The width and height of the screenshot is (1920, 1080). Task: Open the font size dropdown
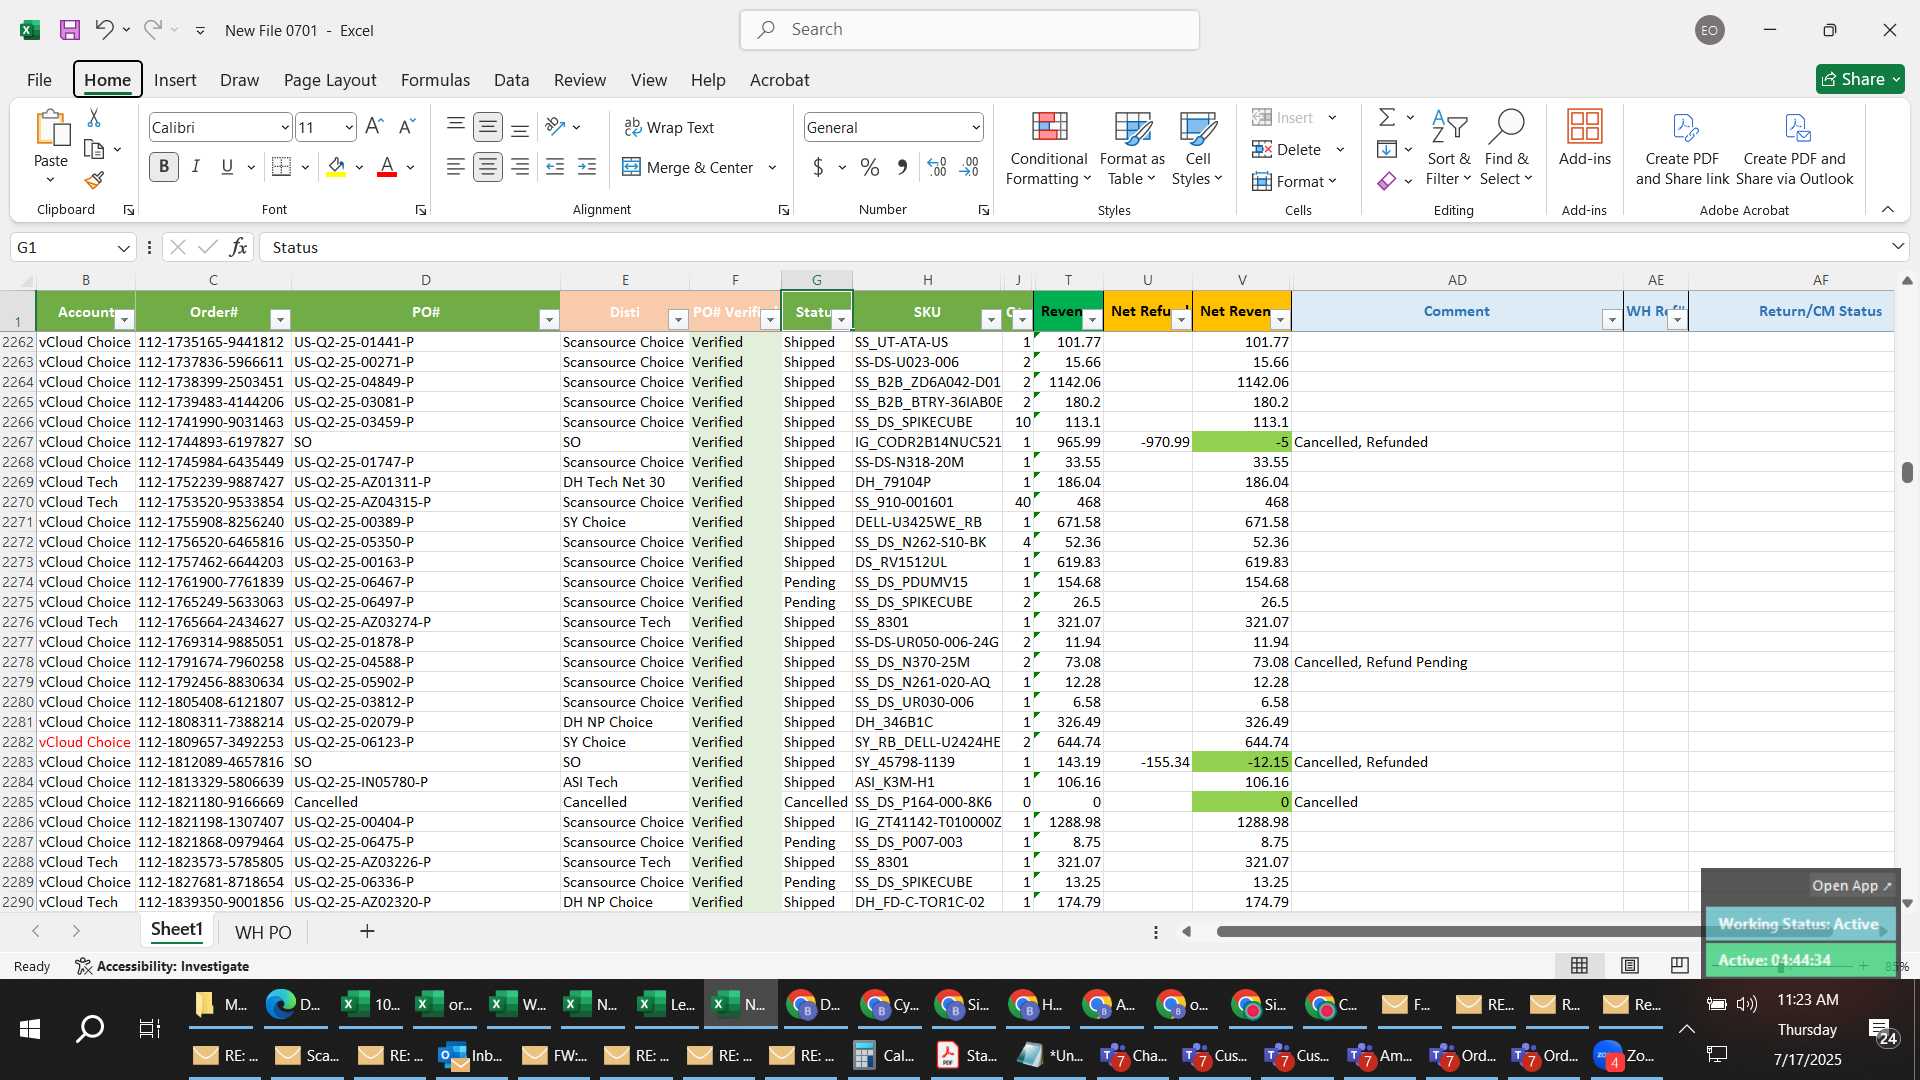348,127
